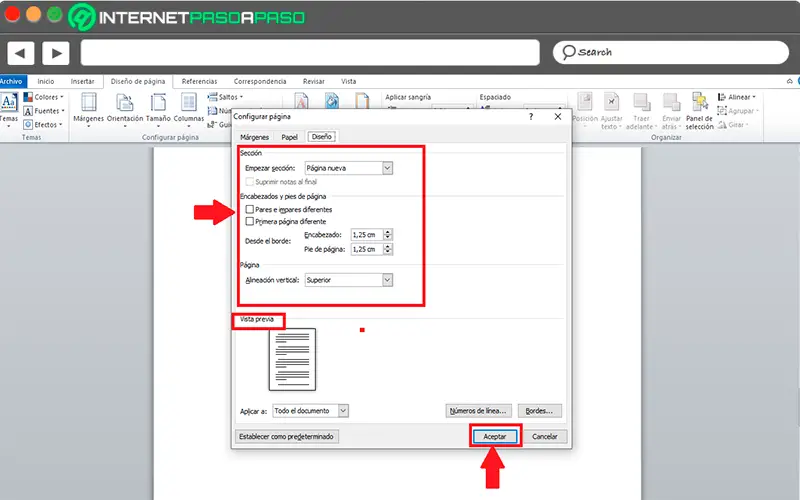The height and width of the screenshot is (500, 800).
Task: Click the green macOS zoom button
Action: click(x=55, y=14)
